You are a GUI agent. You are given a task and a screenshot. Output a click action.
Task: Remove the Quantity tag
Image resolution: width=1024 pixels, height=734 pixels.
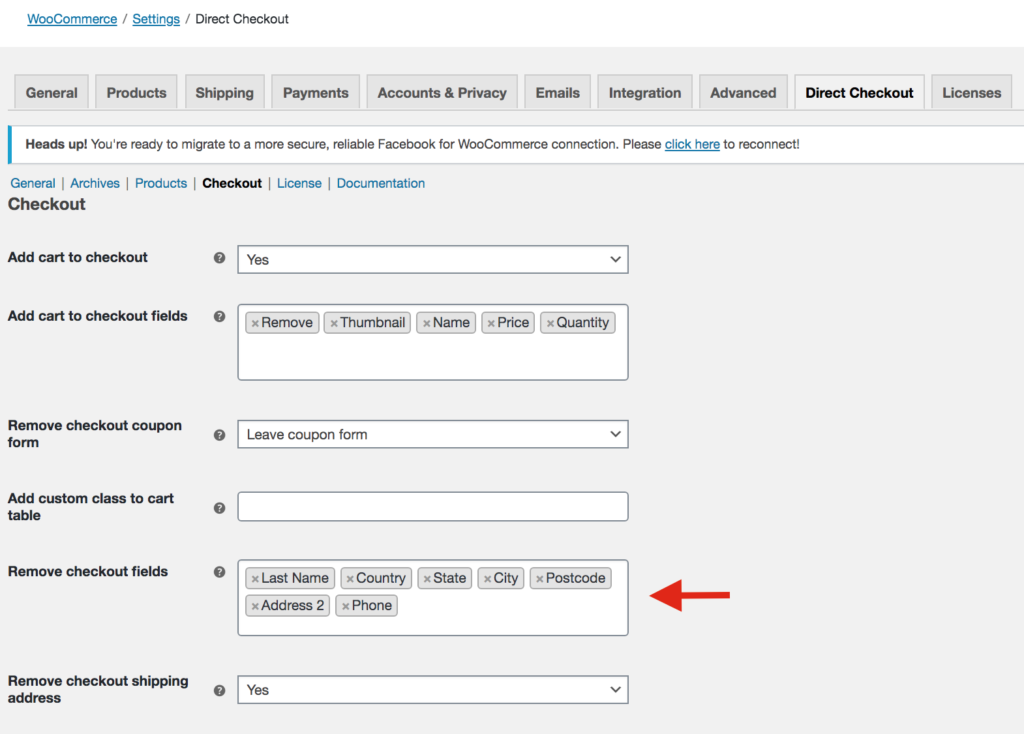tap(551, 323)
